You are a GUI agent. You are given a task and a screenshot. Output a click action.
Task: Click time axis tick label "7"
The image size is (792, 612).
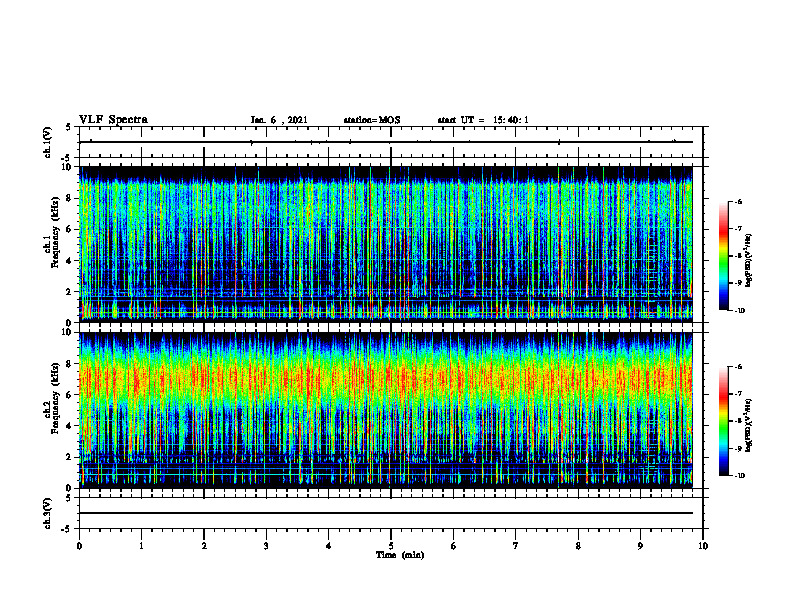coord(516,546)
